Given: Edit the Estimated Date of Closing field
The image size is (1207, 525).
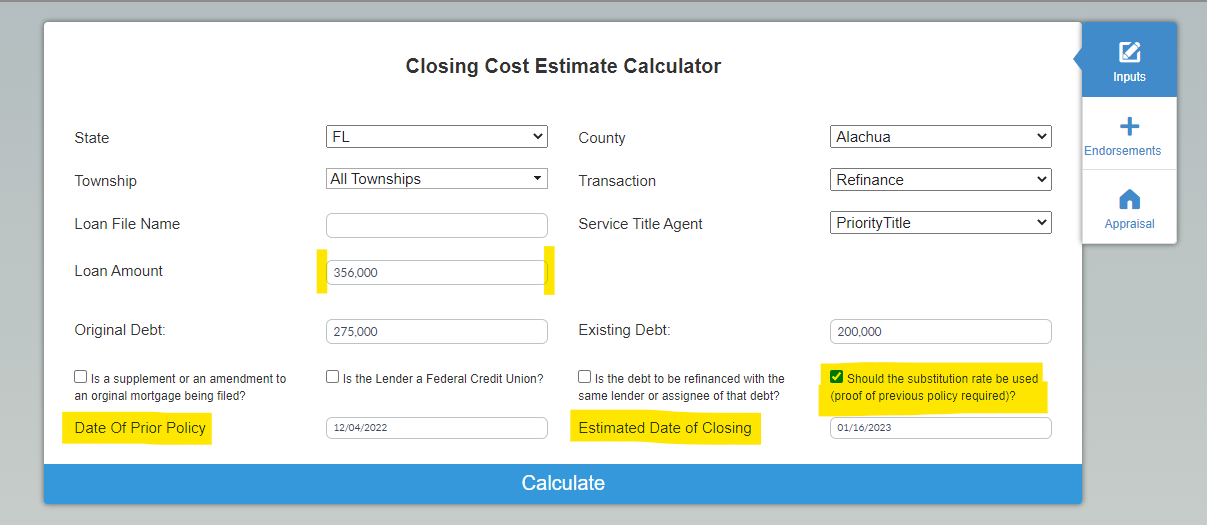Looking at the screenshot, I should coord(941,428).
